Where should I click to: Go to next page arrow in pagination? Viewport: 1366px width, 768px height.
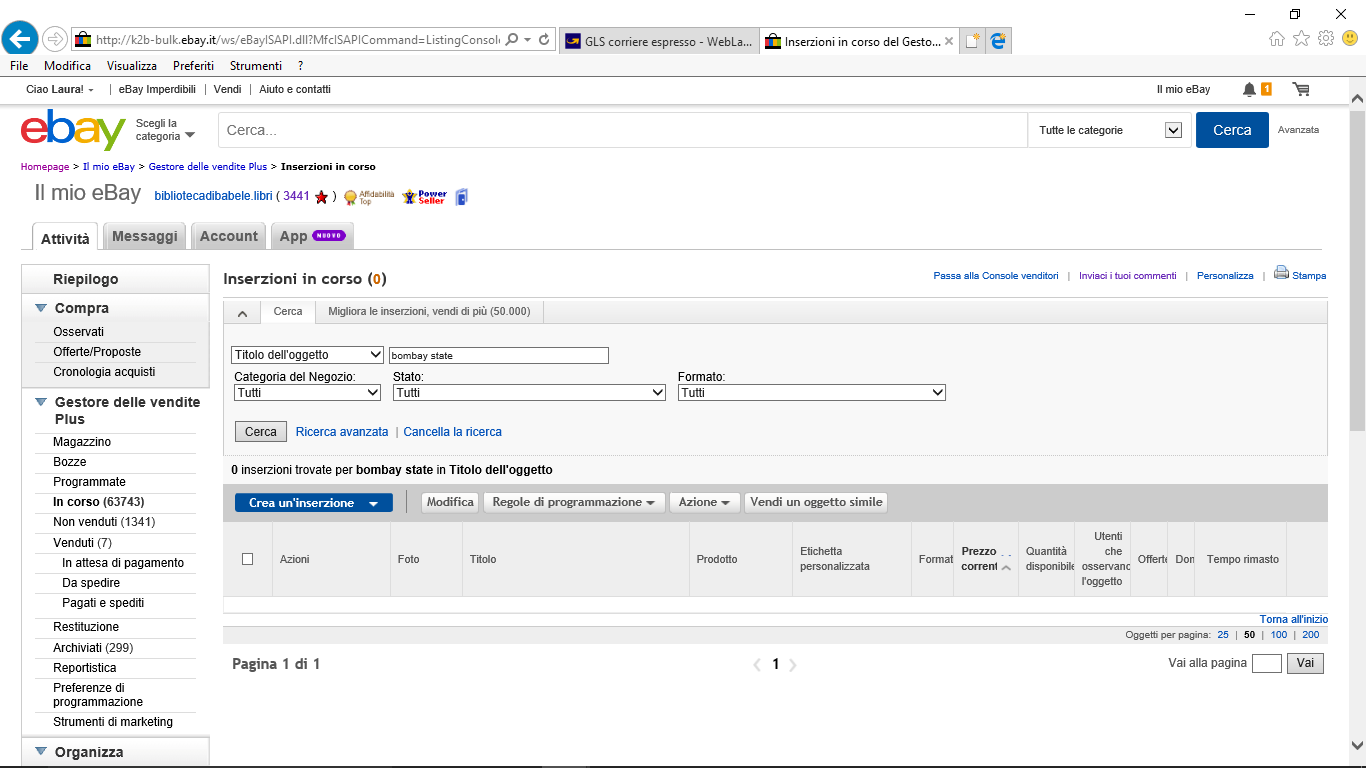[793, 664]
